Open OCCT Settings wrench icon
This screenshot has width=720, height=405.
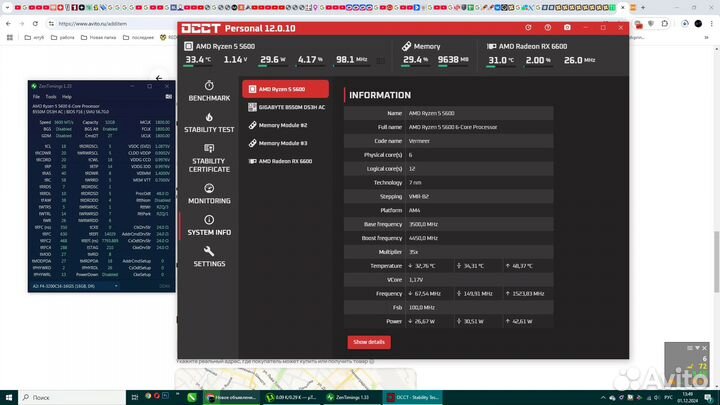pos(209,251)
